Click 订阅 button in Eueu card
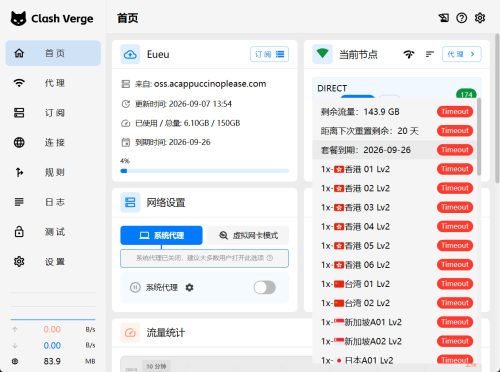Screen dimensions: 500x372 (269, 54)
